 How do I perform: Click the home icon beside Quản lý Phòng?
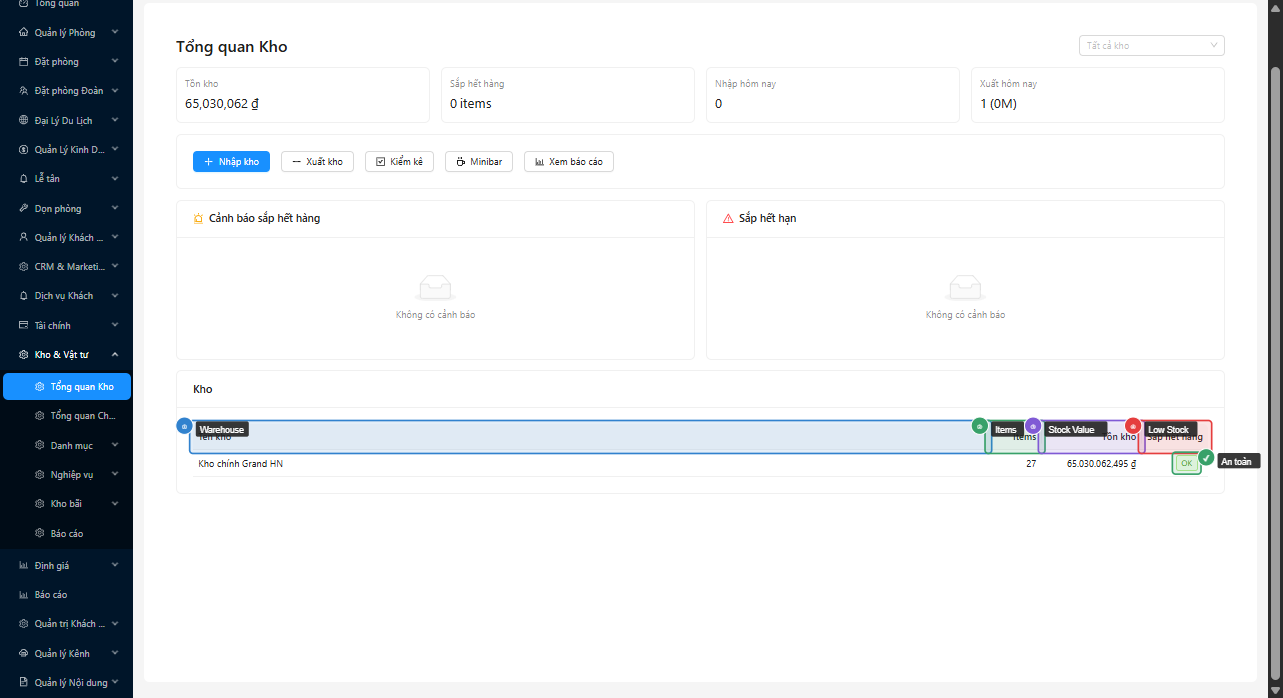pos(24,32)
